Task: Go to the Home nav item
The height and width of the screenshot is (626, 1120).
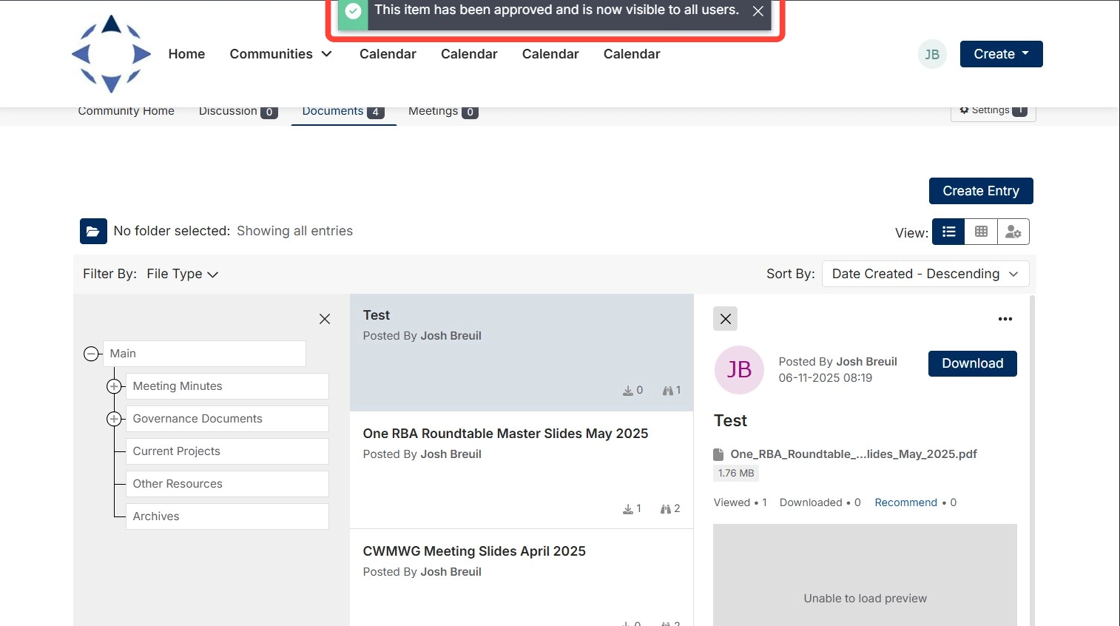Action: point(186,54)
